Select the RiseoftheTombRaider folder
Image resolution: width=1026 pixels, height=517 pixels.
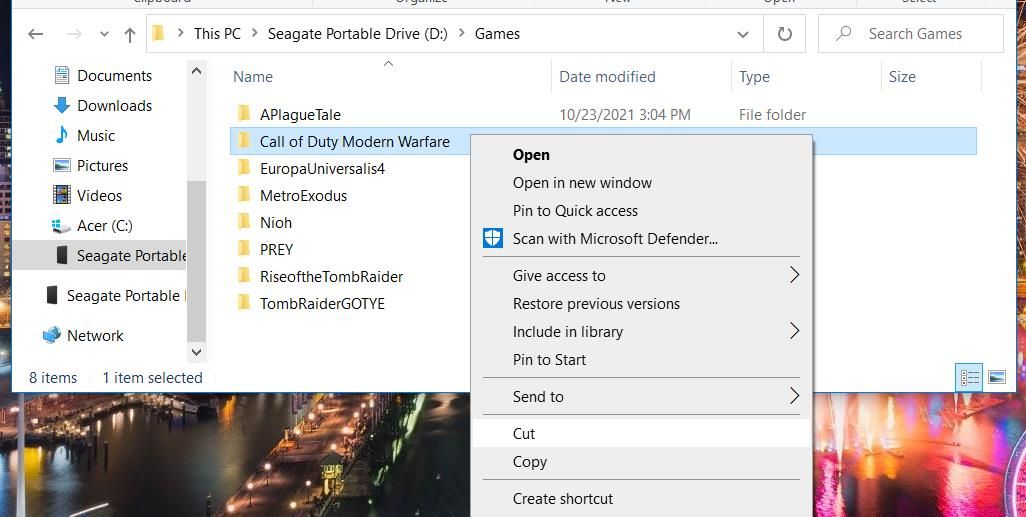click(x=331, y=277)
